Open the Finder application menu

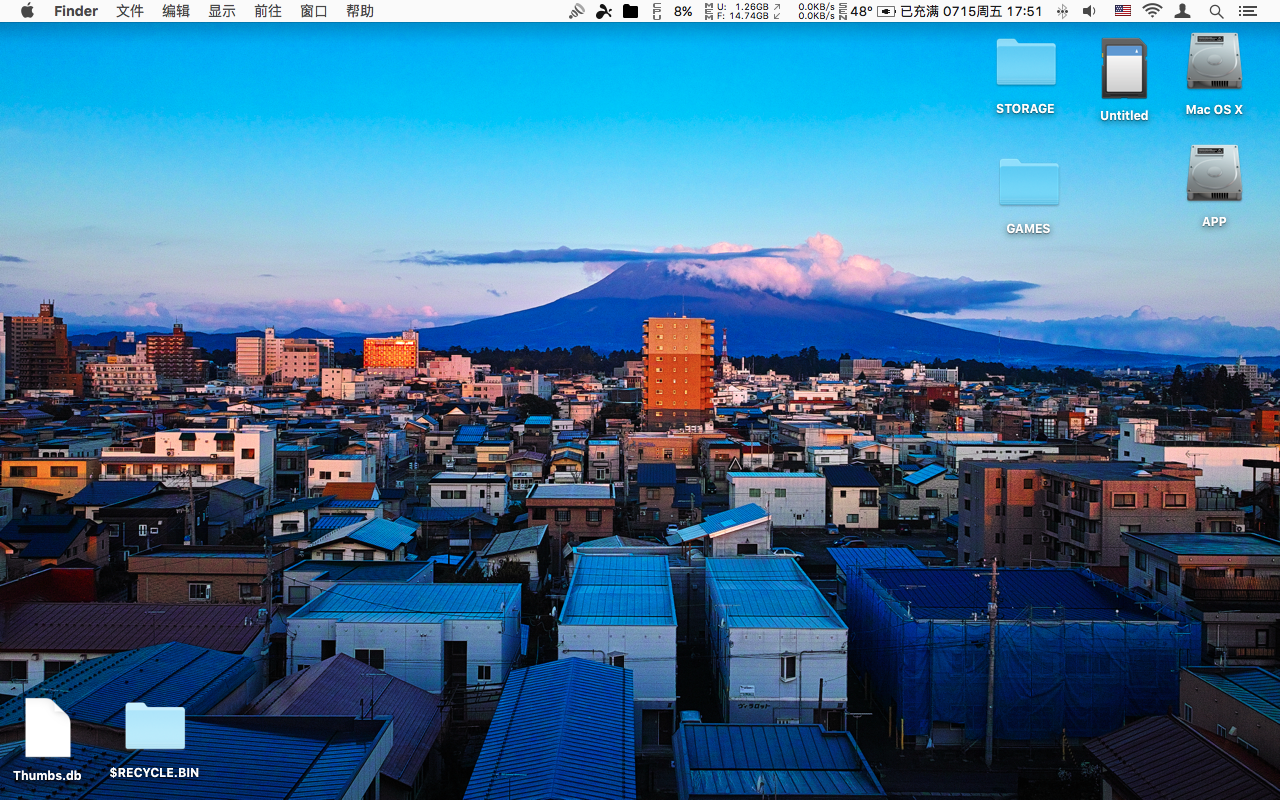[76, 11]
